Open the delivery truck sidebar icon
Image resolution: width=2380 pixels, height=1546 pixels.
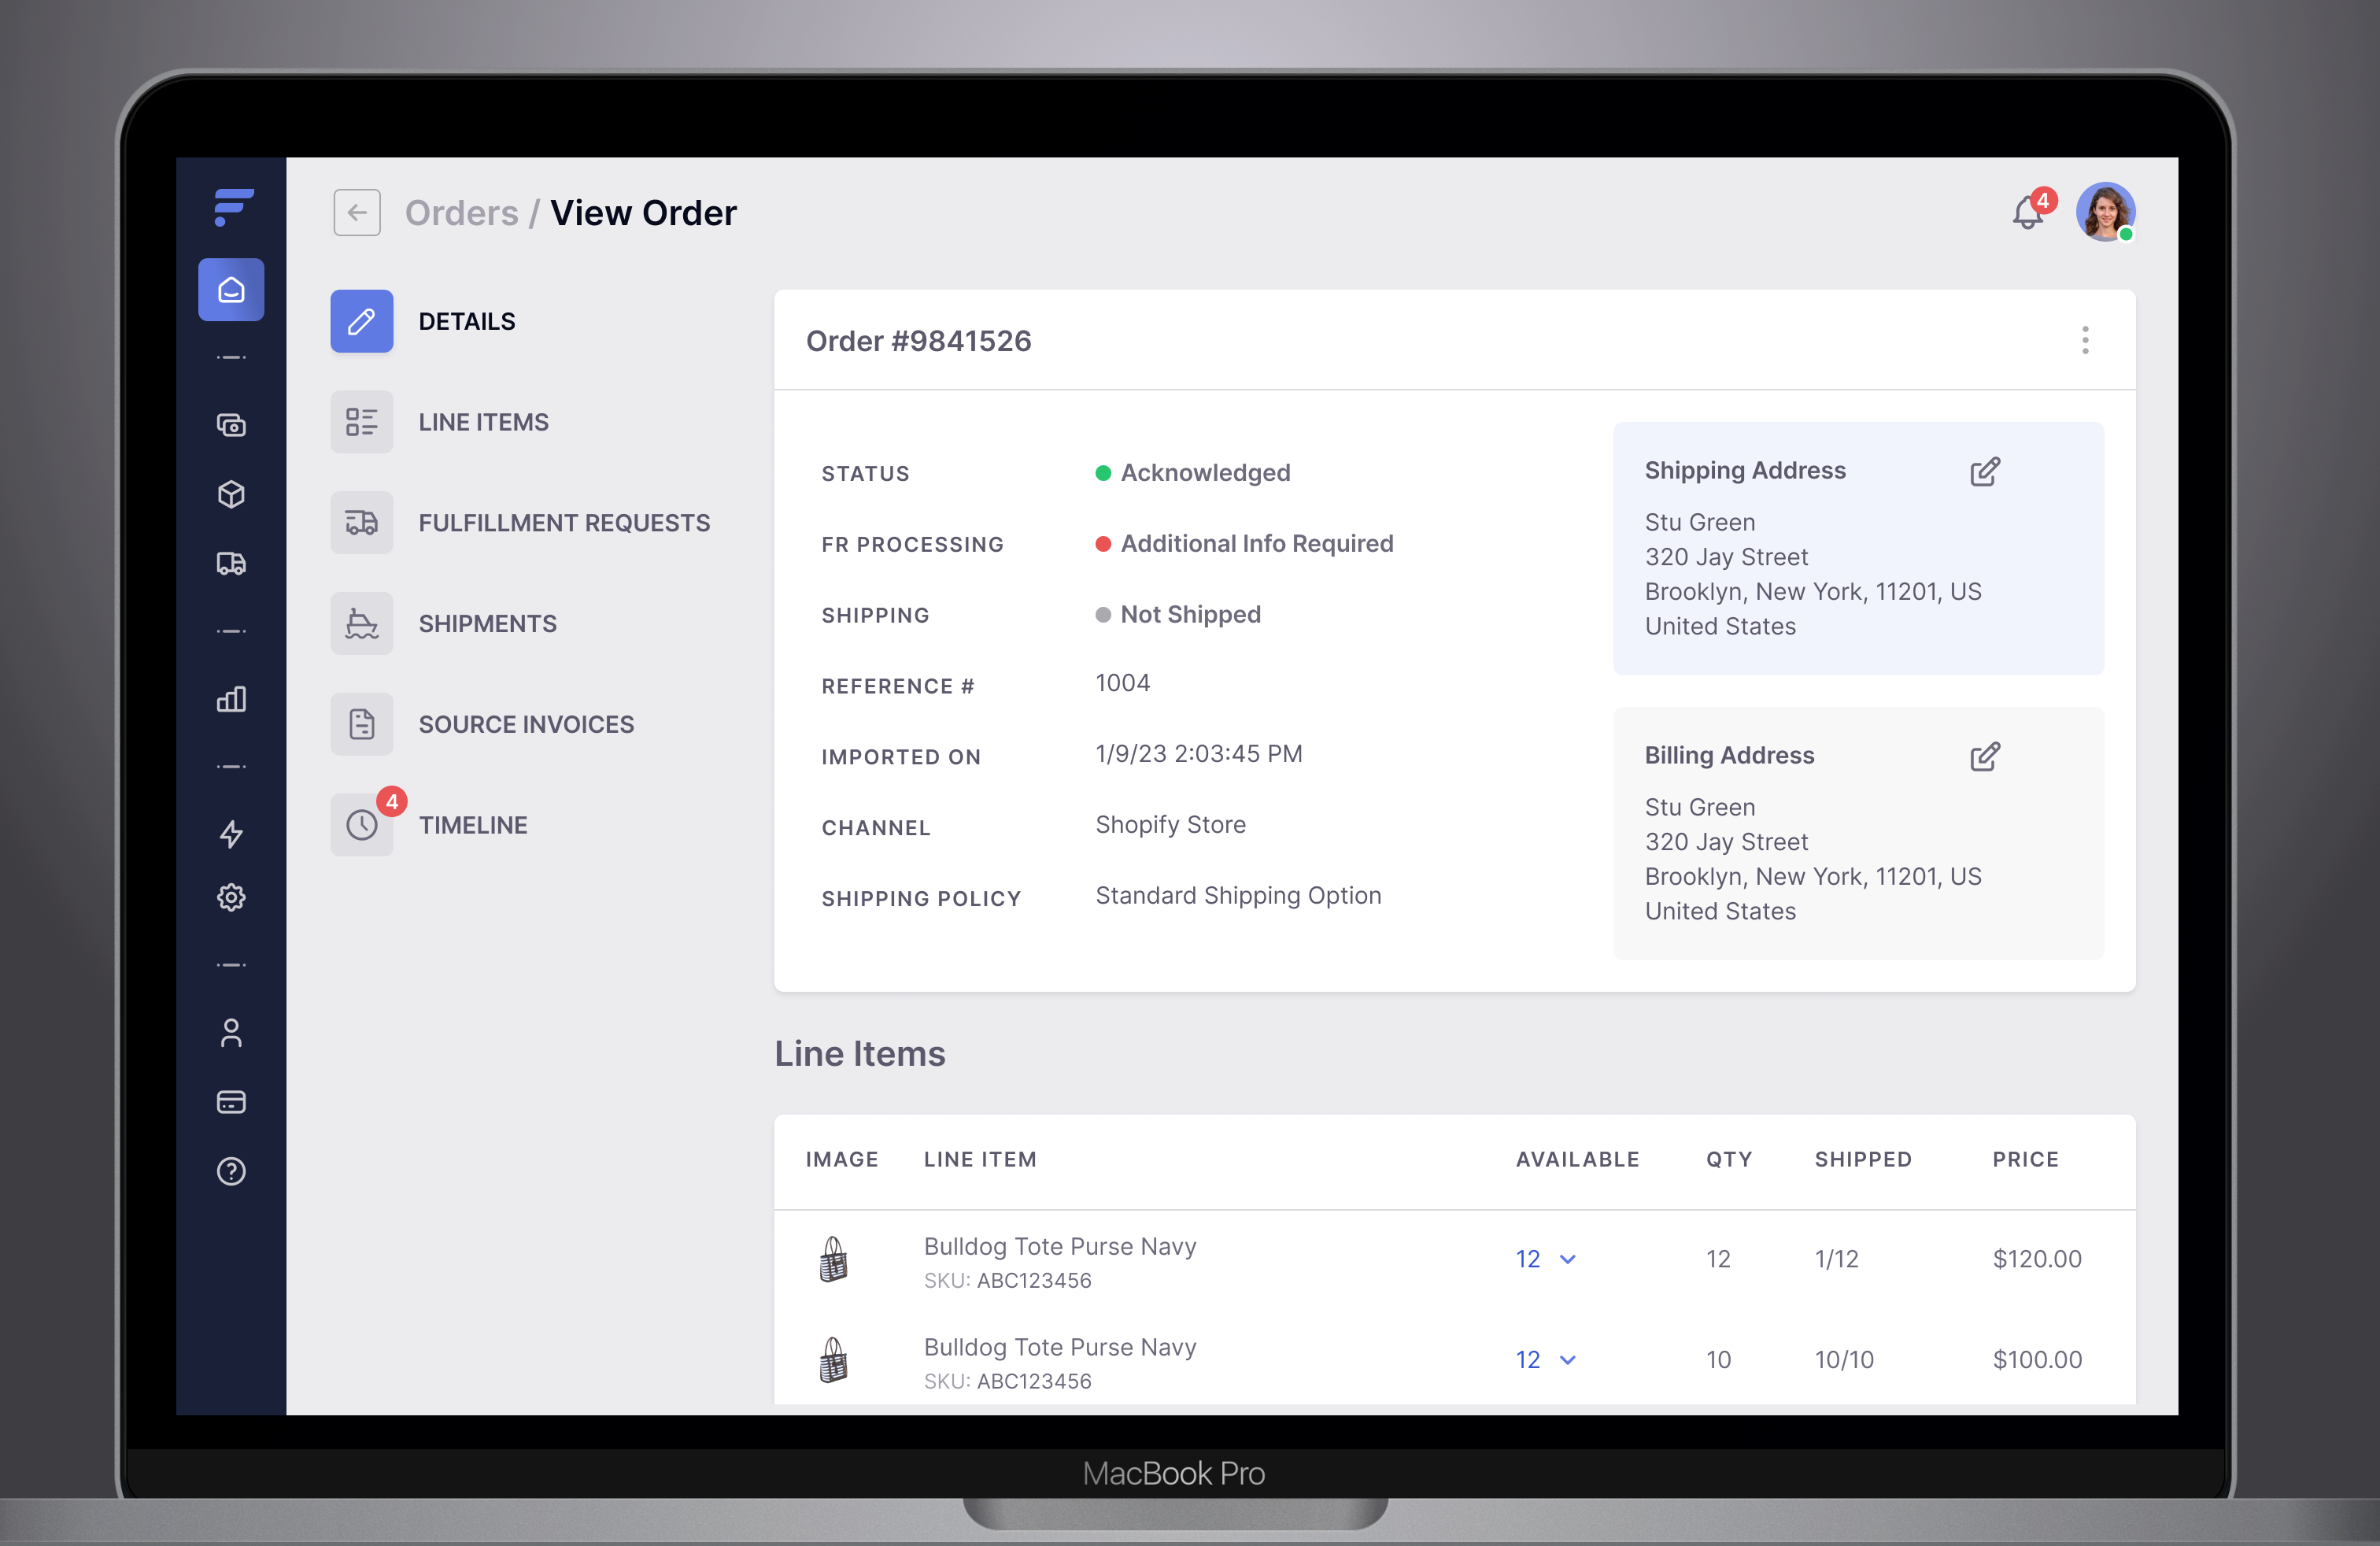click(x=231, y=563)
